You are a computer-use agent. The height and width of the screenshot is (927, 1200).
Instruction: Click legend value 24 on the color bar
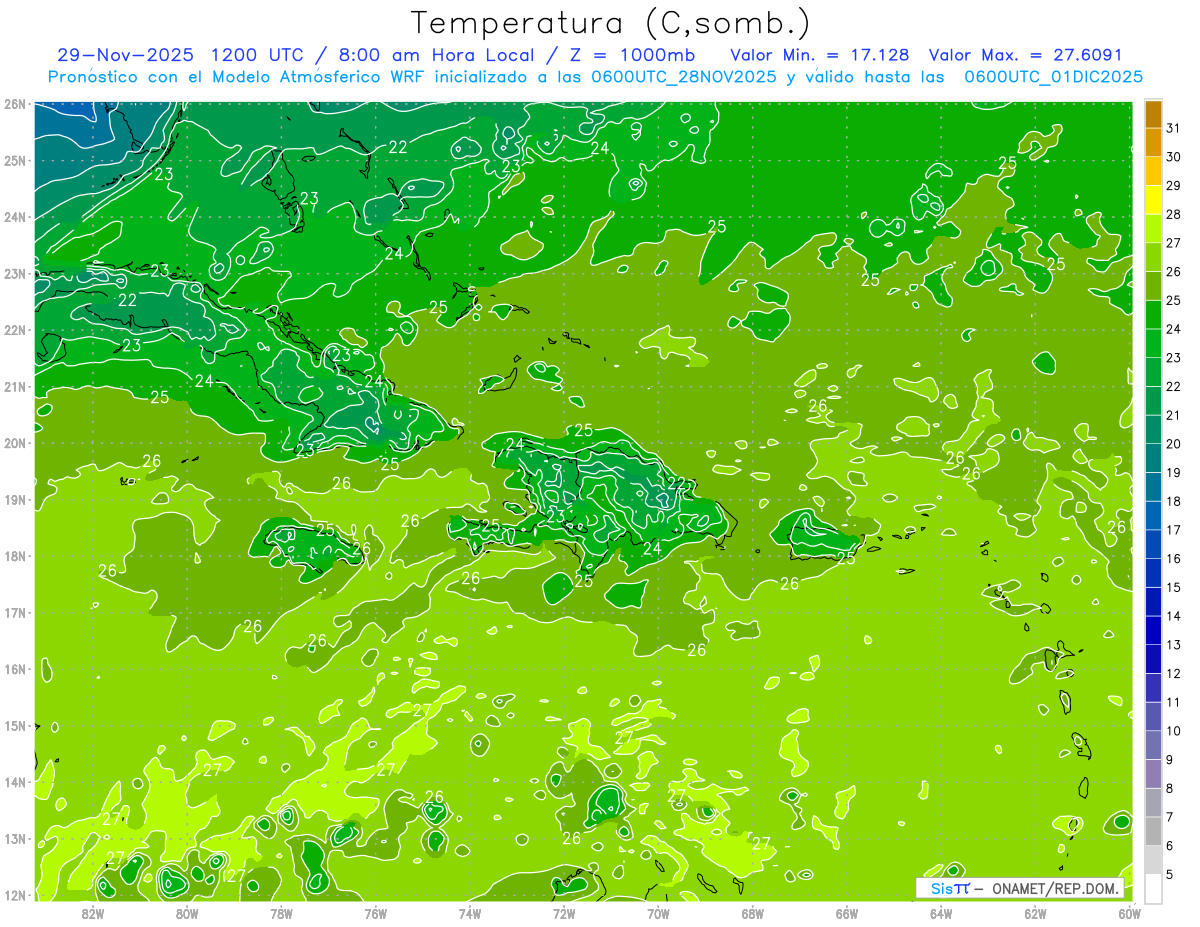[x=1173, y=329]
